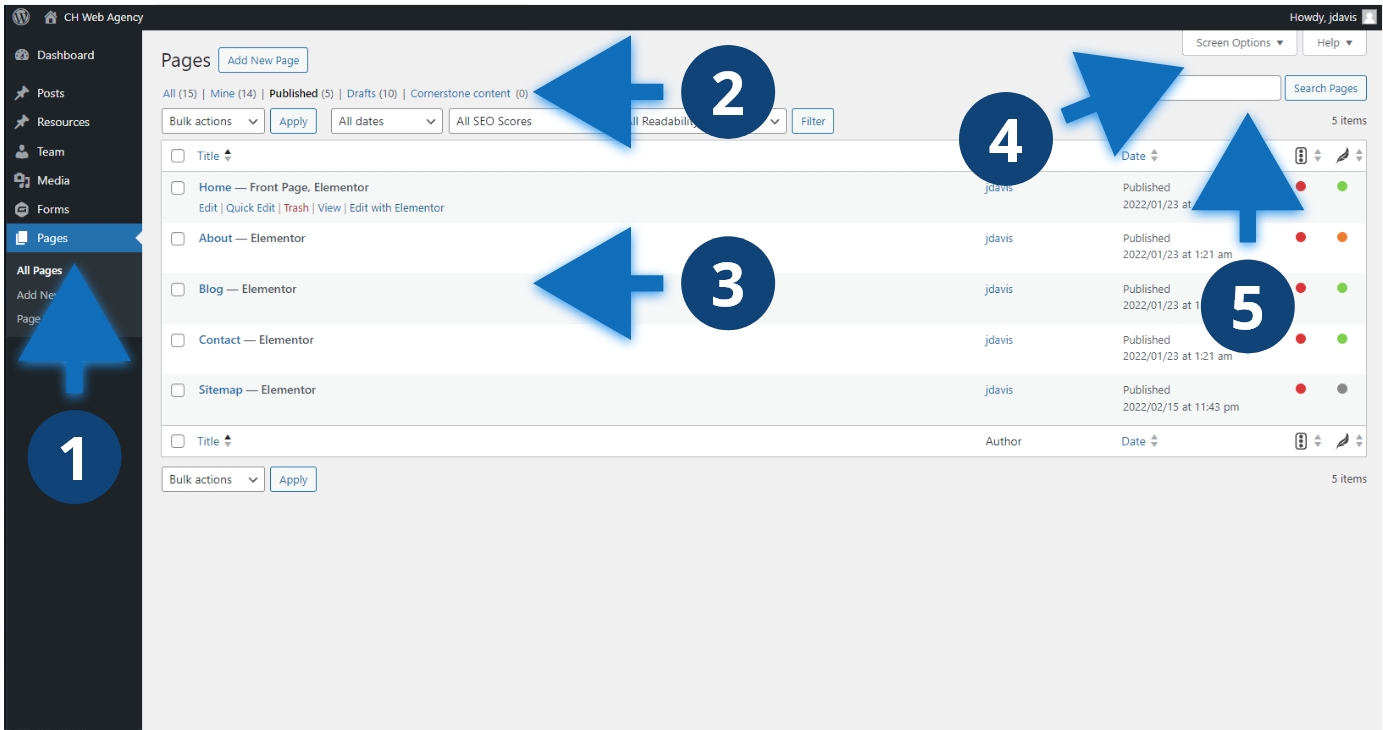Click the jdavis user avatar

1369,17
